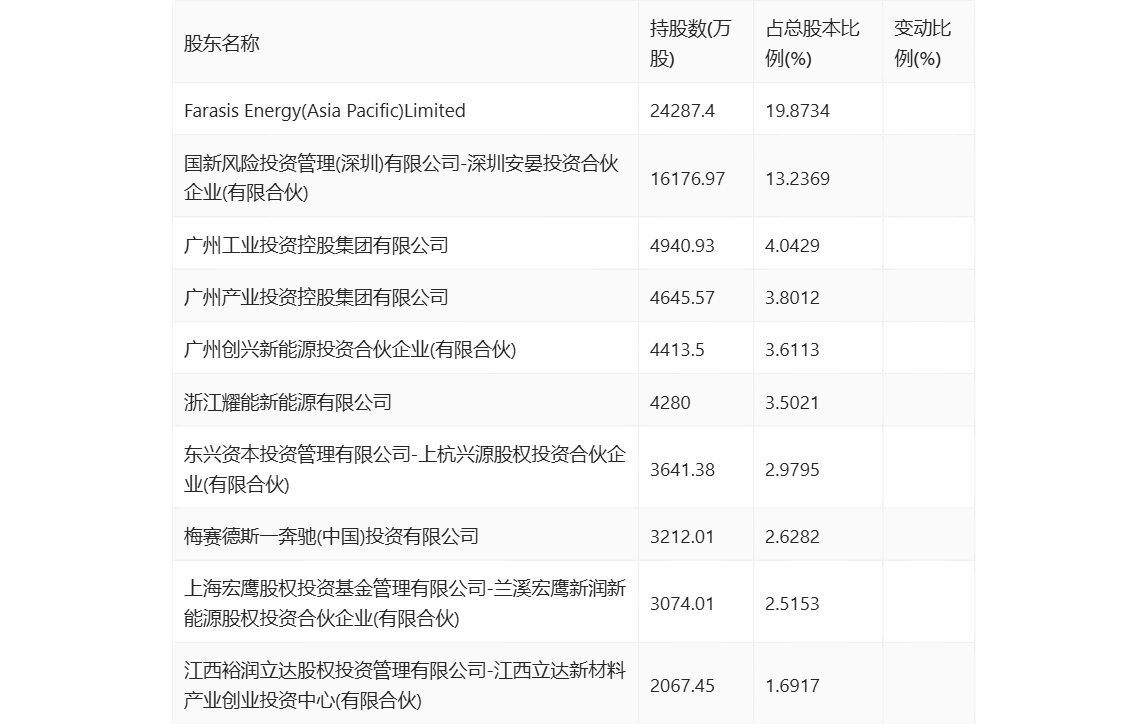Select the 2.5153 percentage value

click(792, 604)
